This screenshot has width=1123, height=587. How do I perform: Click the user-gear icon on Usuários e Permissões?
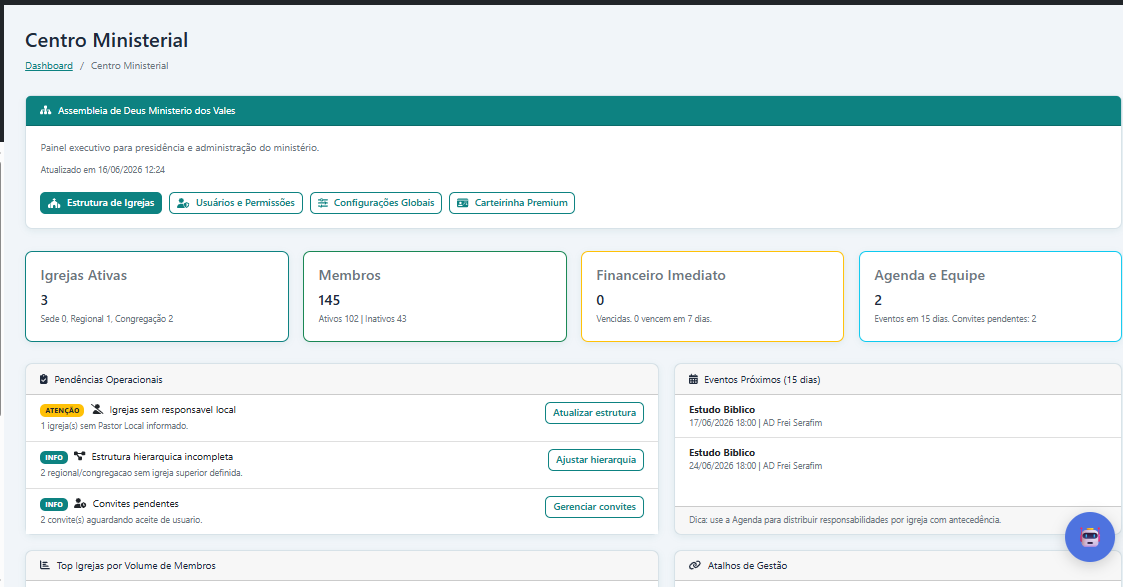pyautogui.click(x=183, y=203)
